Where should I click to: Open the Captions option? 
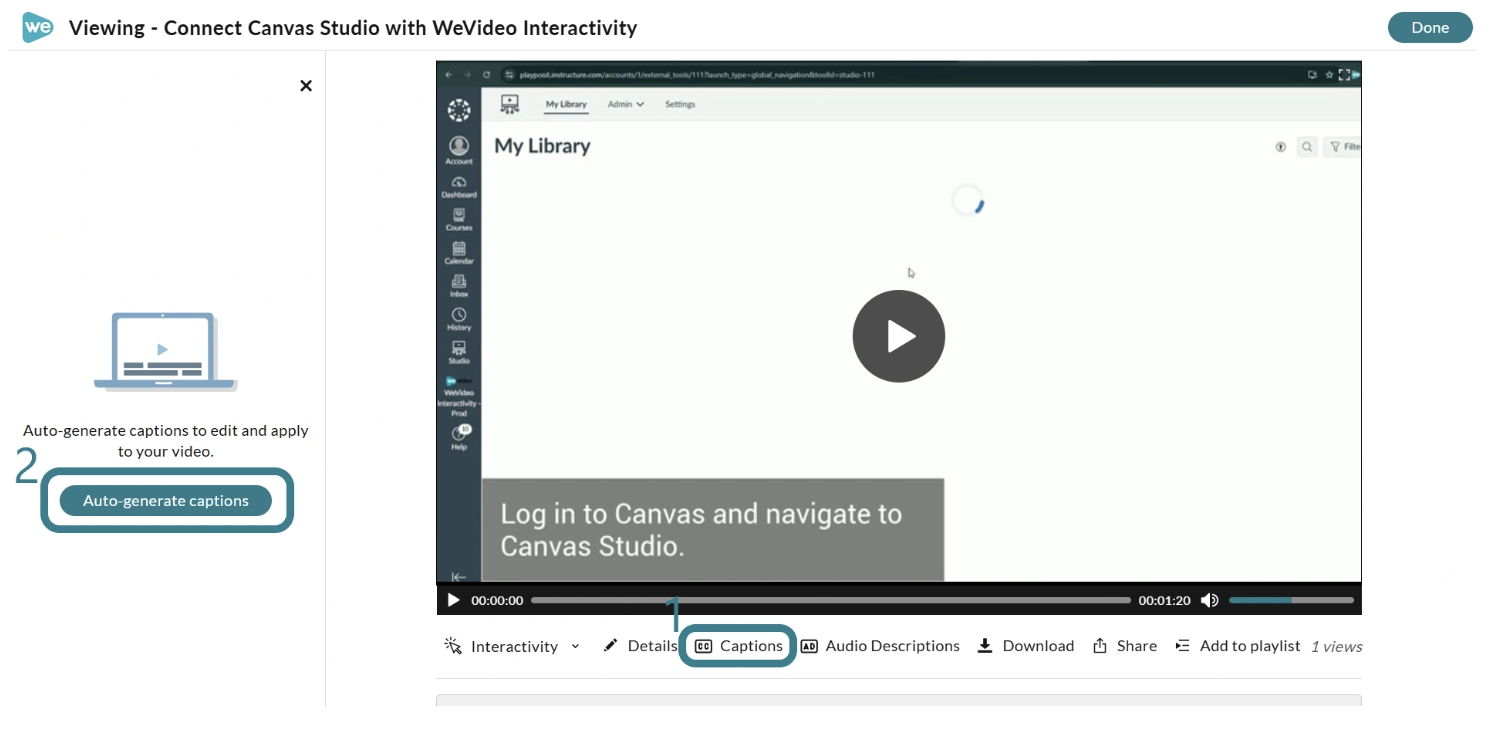coord(739,646)
